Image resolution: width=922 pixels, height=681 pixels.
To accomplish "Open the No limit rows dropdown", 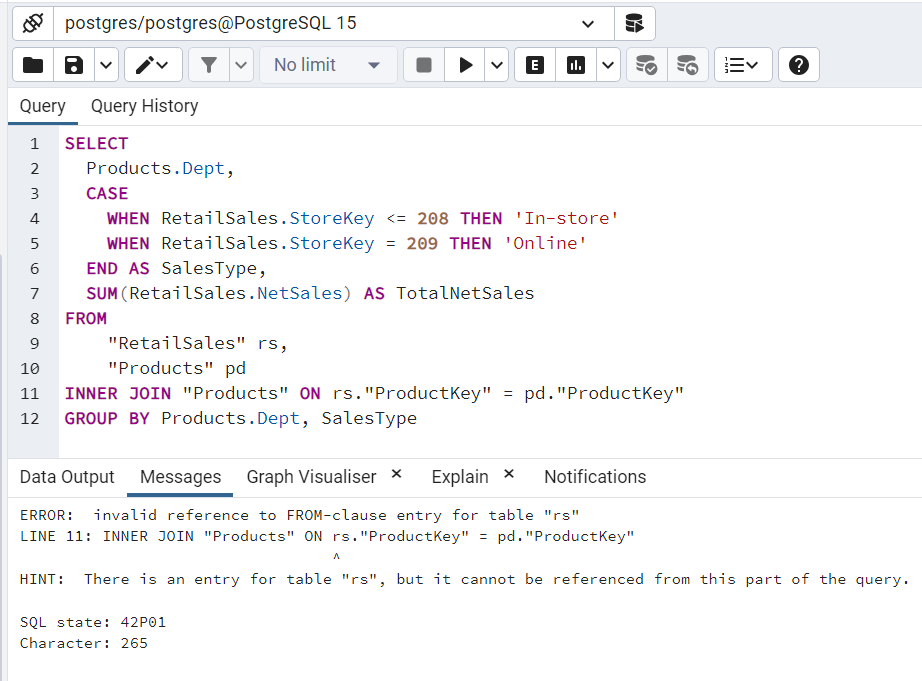I will pos(327,63).
